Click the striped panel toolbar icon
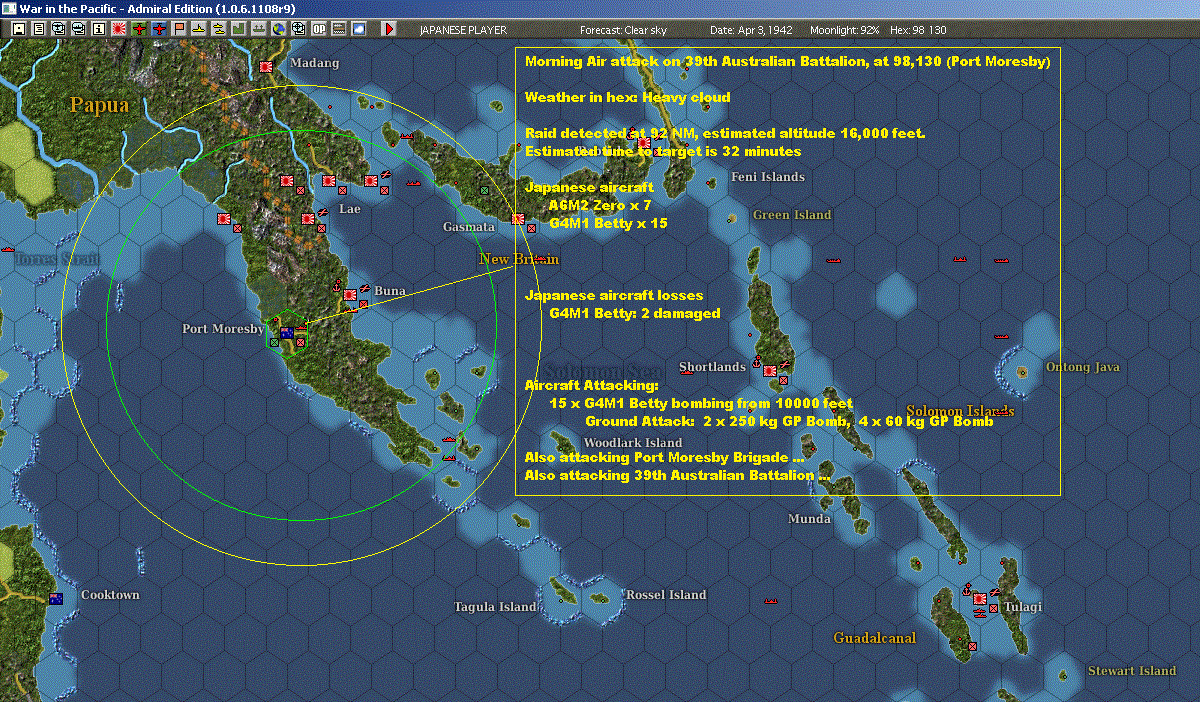Image resolution: width=1200 pixels, height=702 pixels. click(x=338, y=30)
